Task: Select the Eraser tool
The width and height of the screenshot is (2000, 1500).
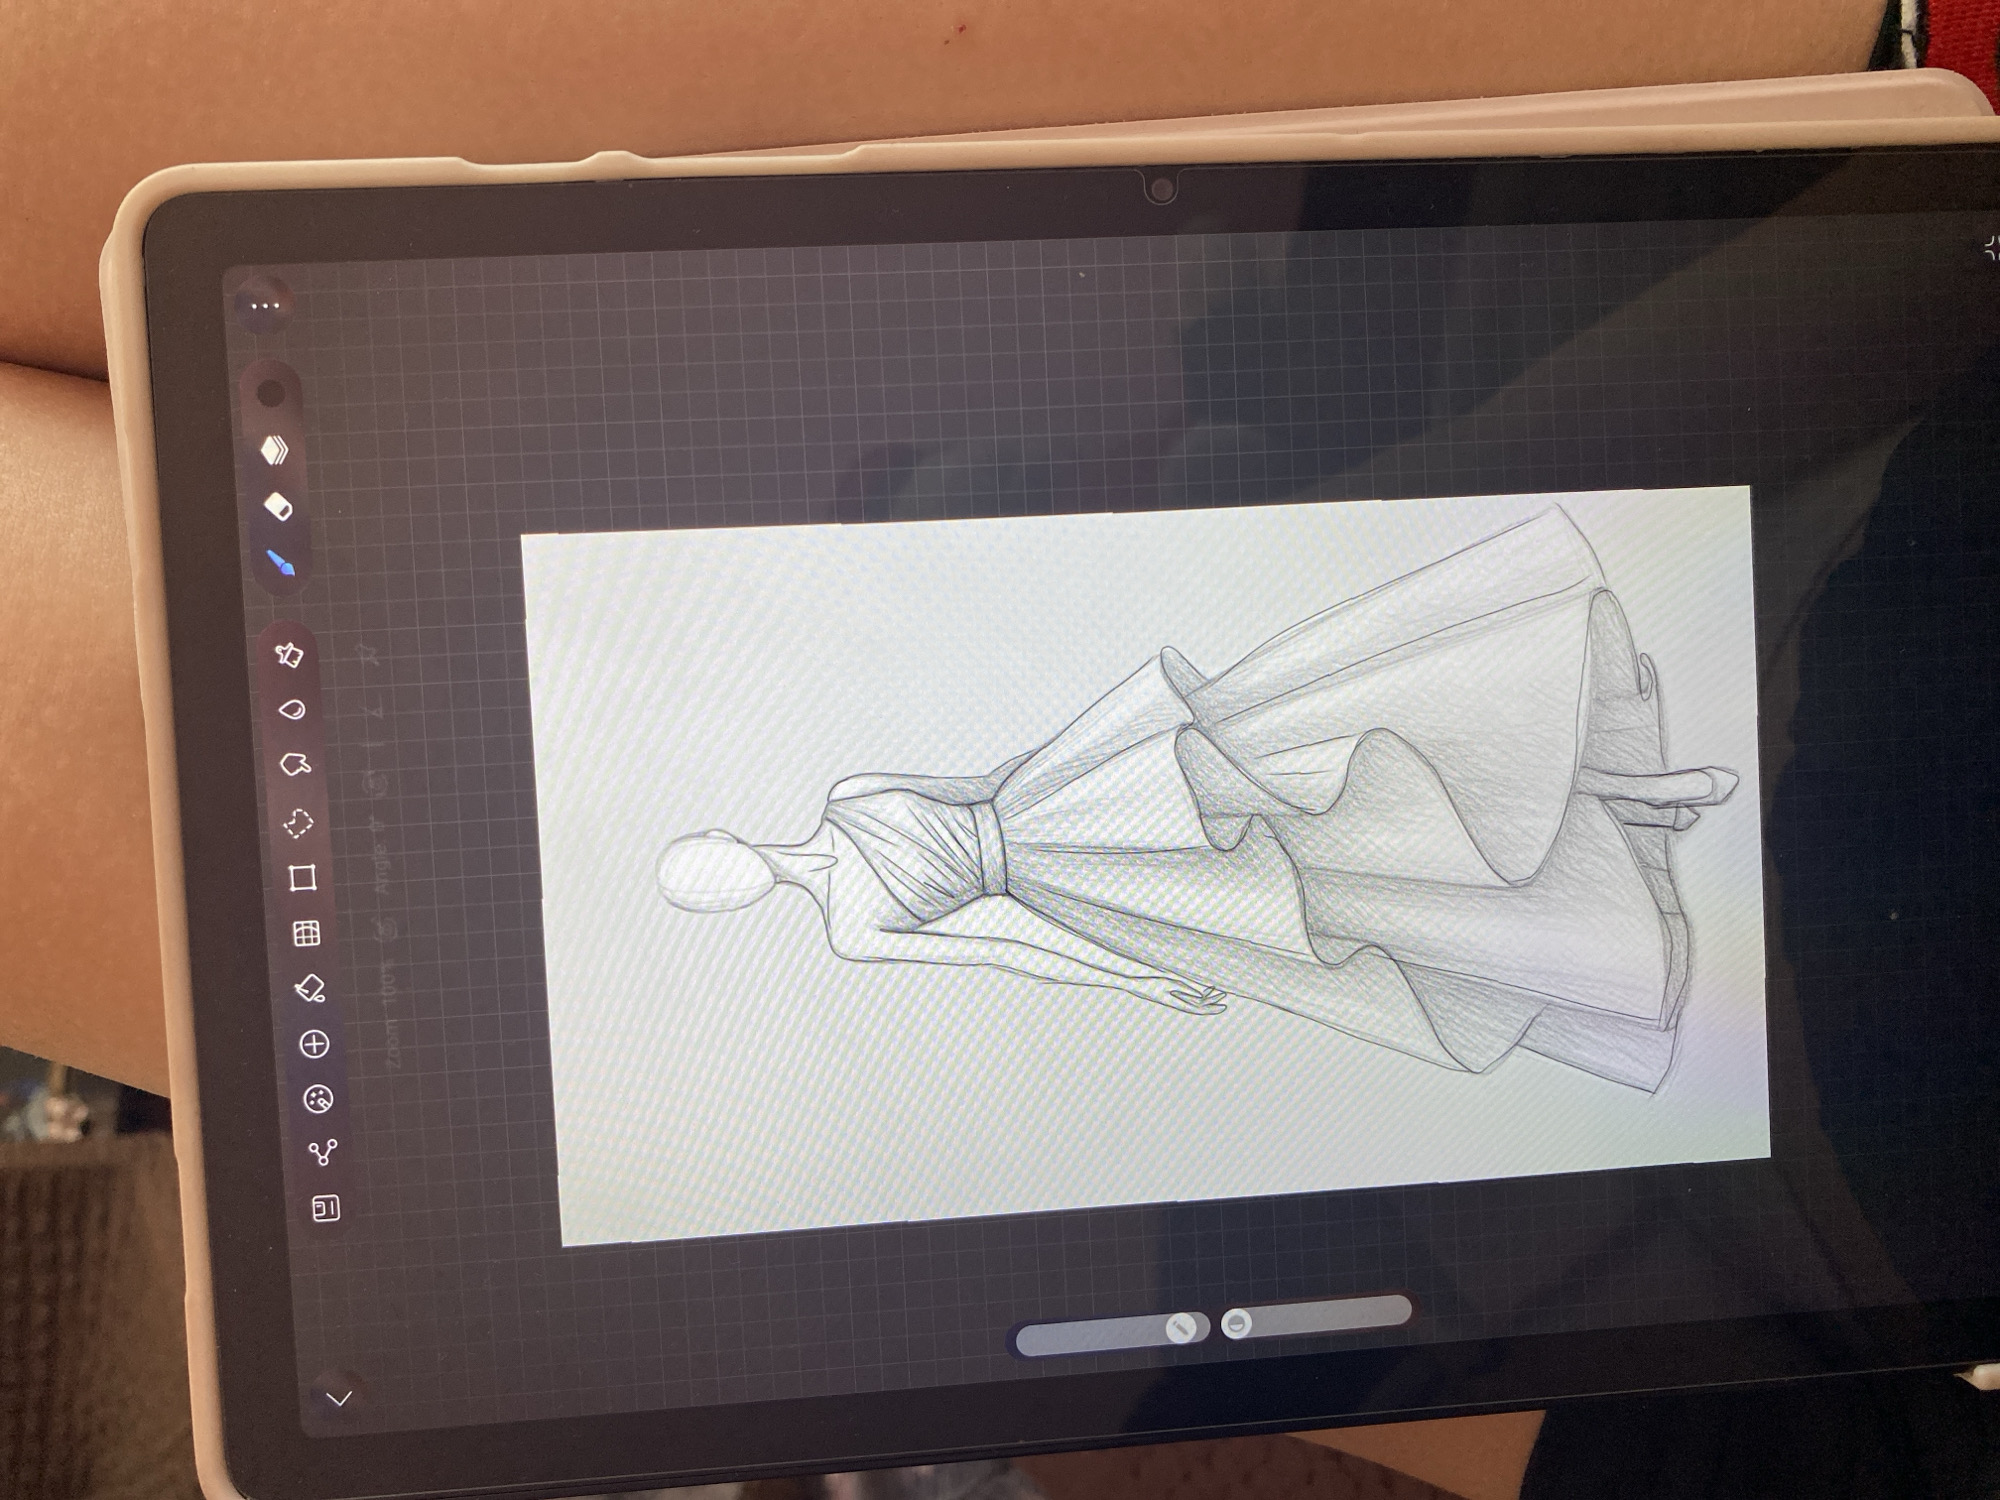Action: [279, 507]
